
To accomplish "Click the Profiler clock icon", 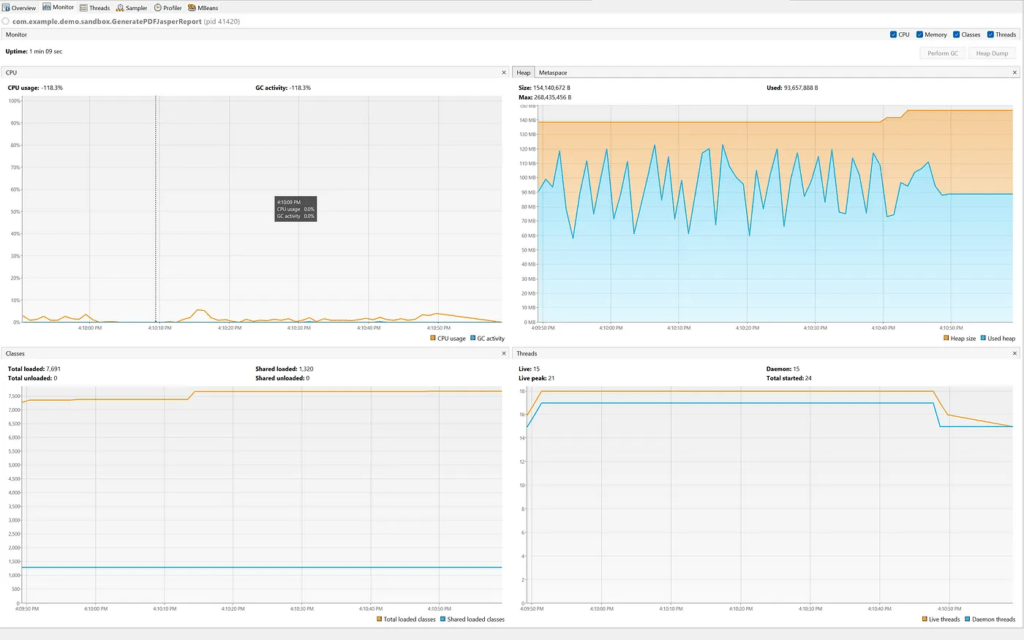I will tap(158, 7).
